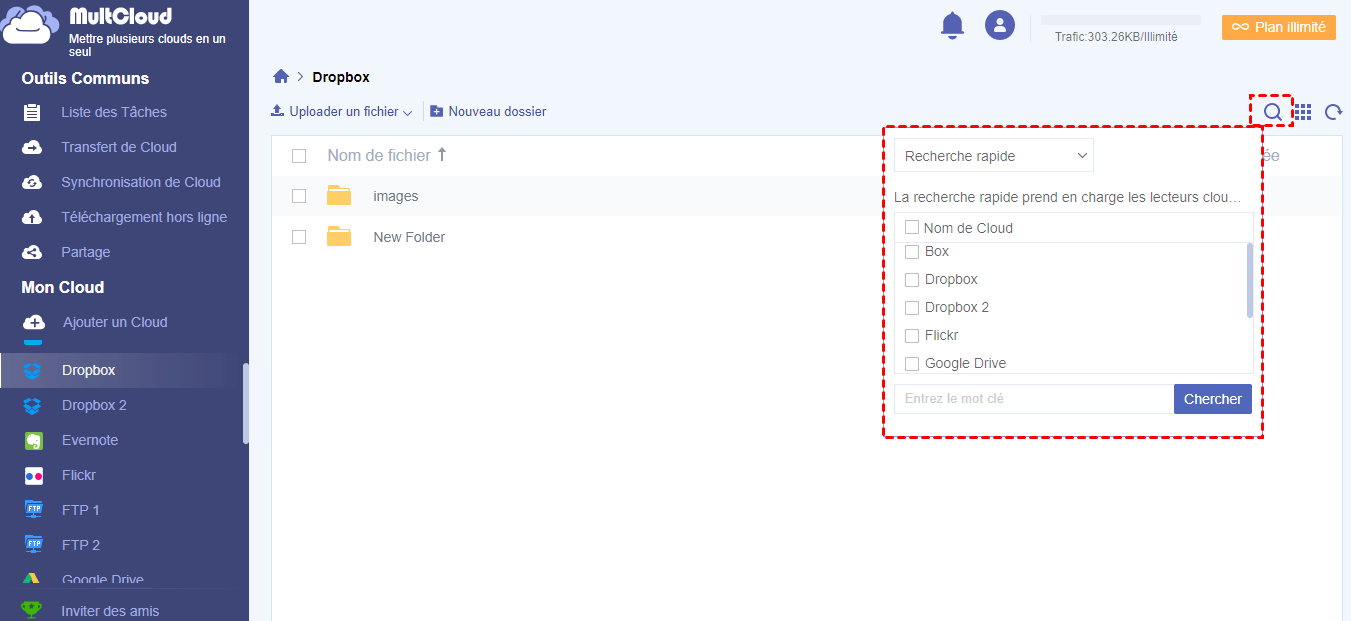Refresh the Dropbox file list
This screenshot has width=1351, height=621.
pos(1333,112)
